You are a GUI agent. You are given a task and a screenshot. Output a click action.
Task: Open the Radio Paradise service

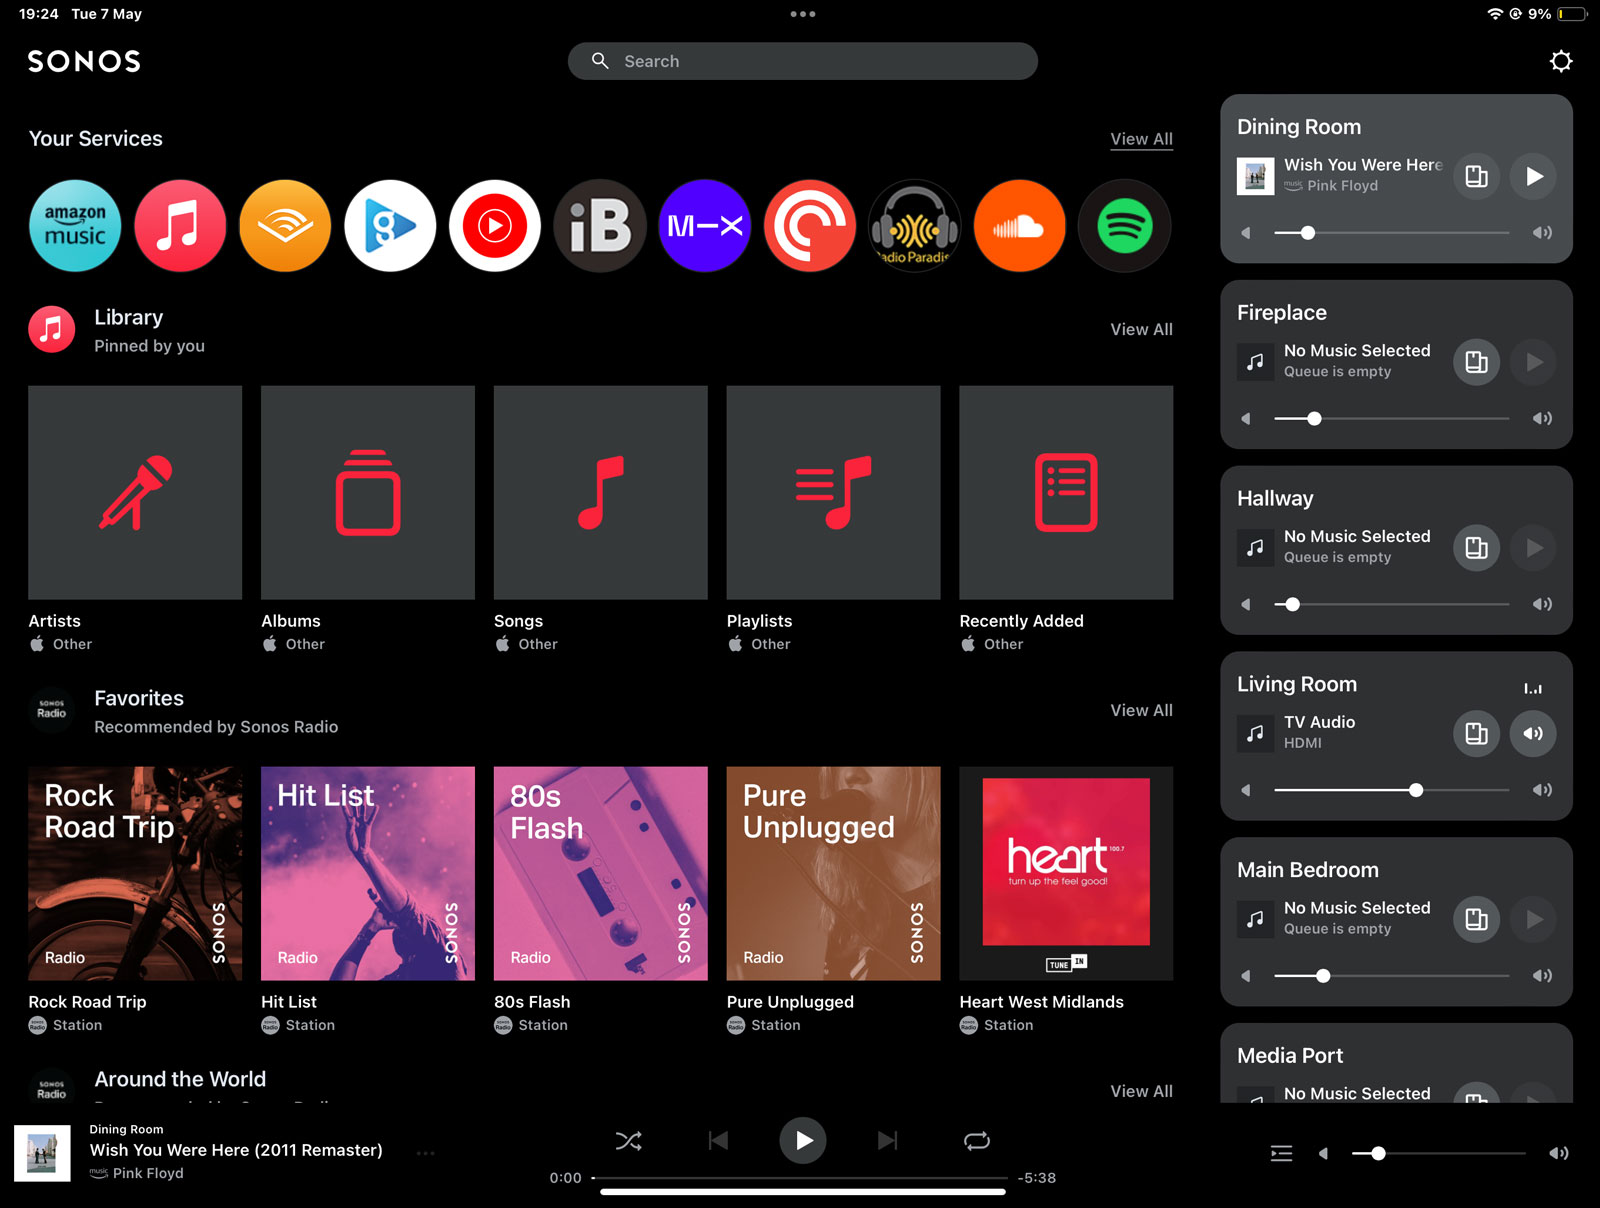pos(915,226)
